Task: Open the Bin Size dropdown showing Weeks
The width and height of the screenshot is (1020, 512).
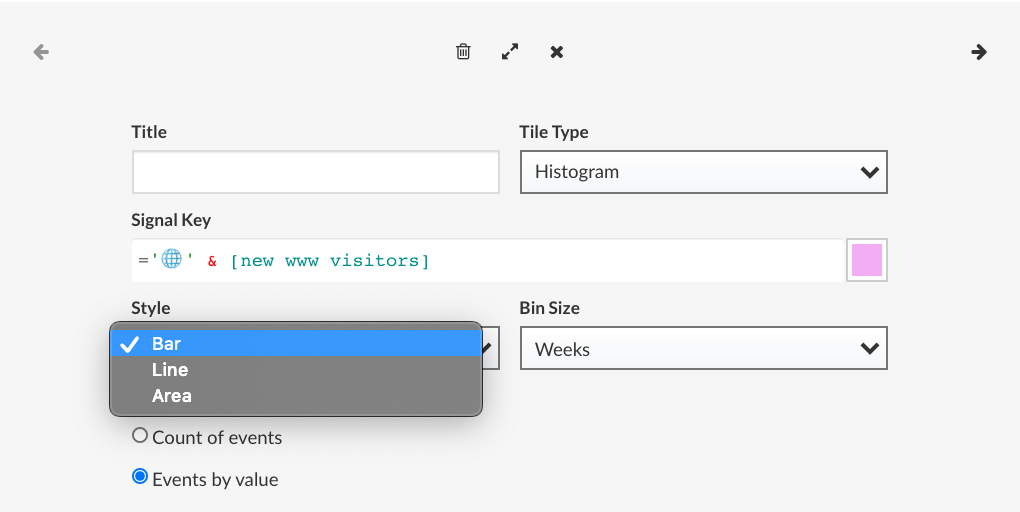Action: (703, 349)
